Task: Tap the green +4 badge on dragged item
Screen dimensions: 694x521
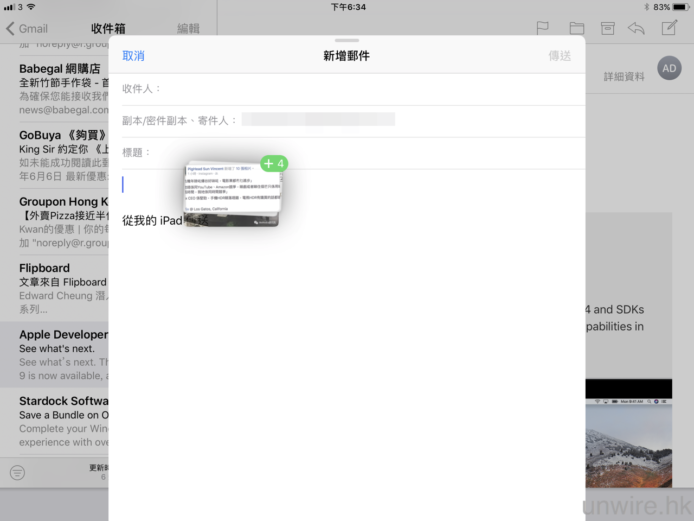Action: pyautogui.click(x=274, y=163)
